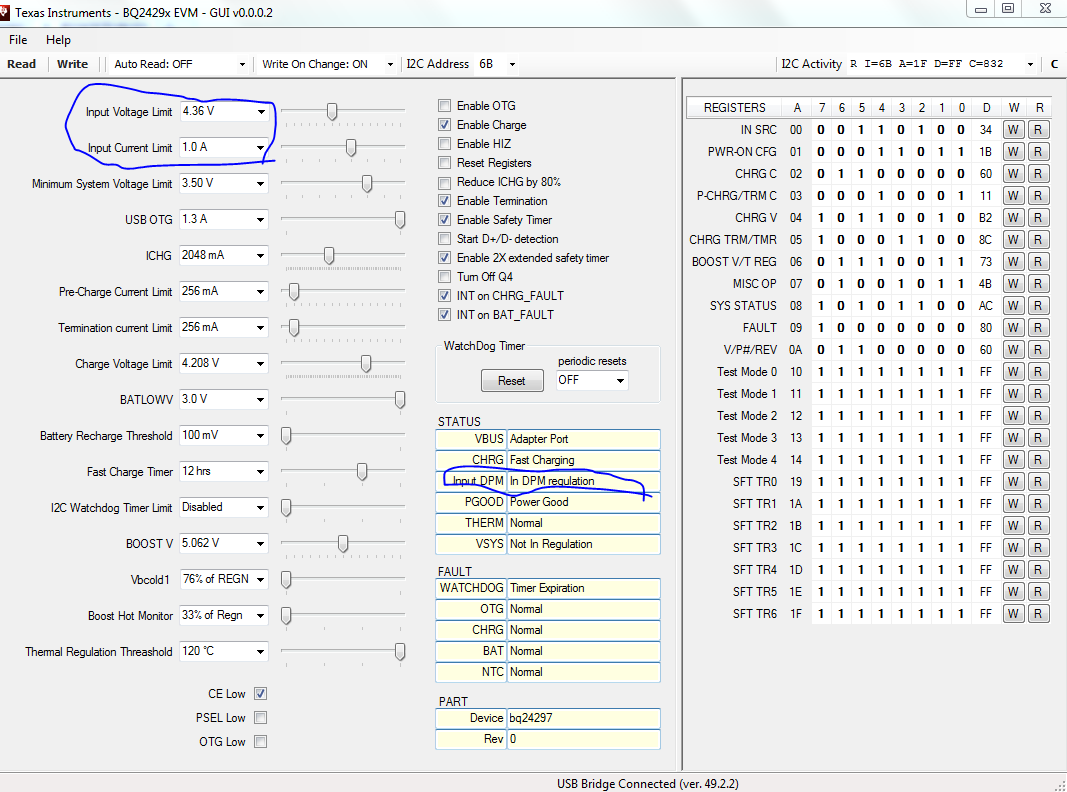Open the Fast Charge Timer dropdown
The image size is (1067, 792).
coord(261,472)
